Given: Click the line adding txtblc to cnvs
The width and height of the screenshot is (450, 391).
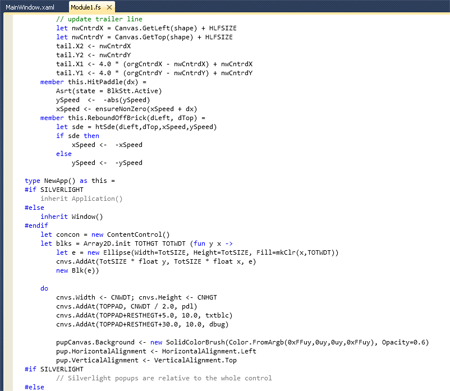Looking at the screenshot, I should click(144, 316).
